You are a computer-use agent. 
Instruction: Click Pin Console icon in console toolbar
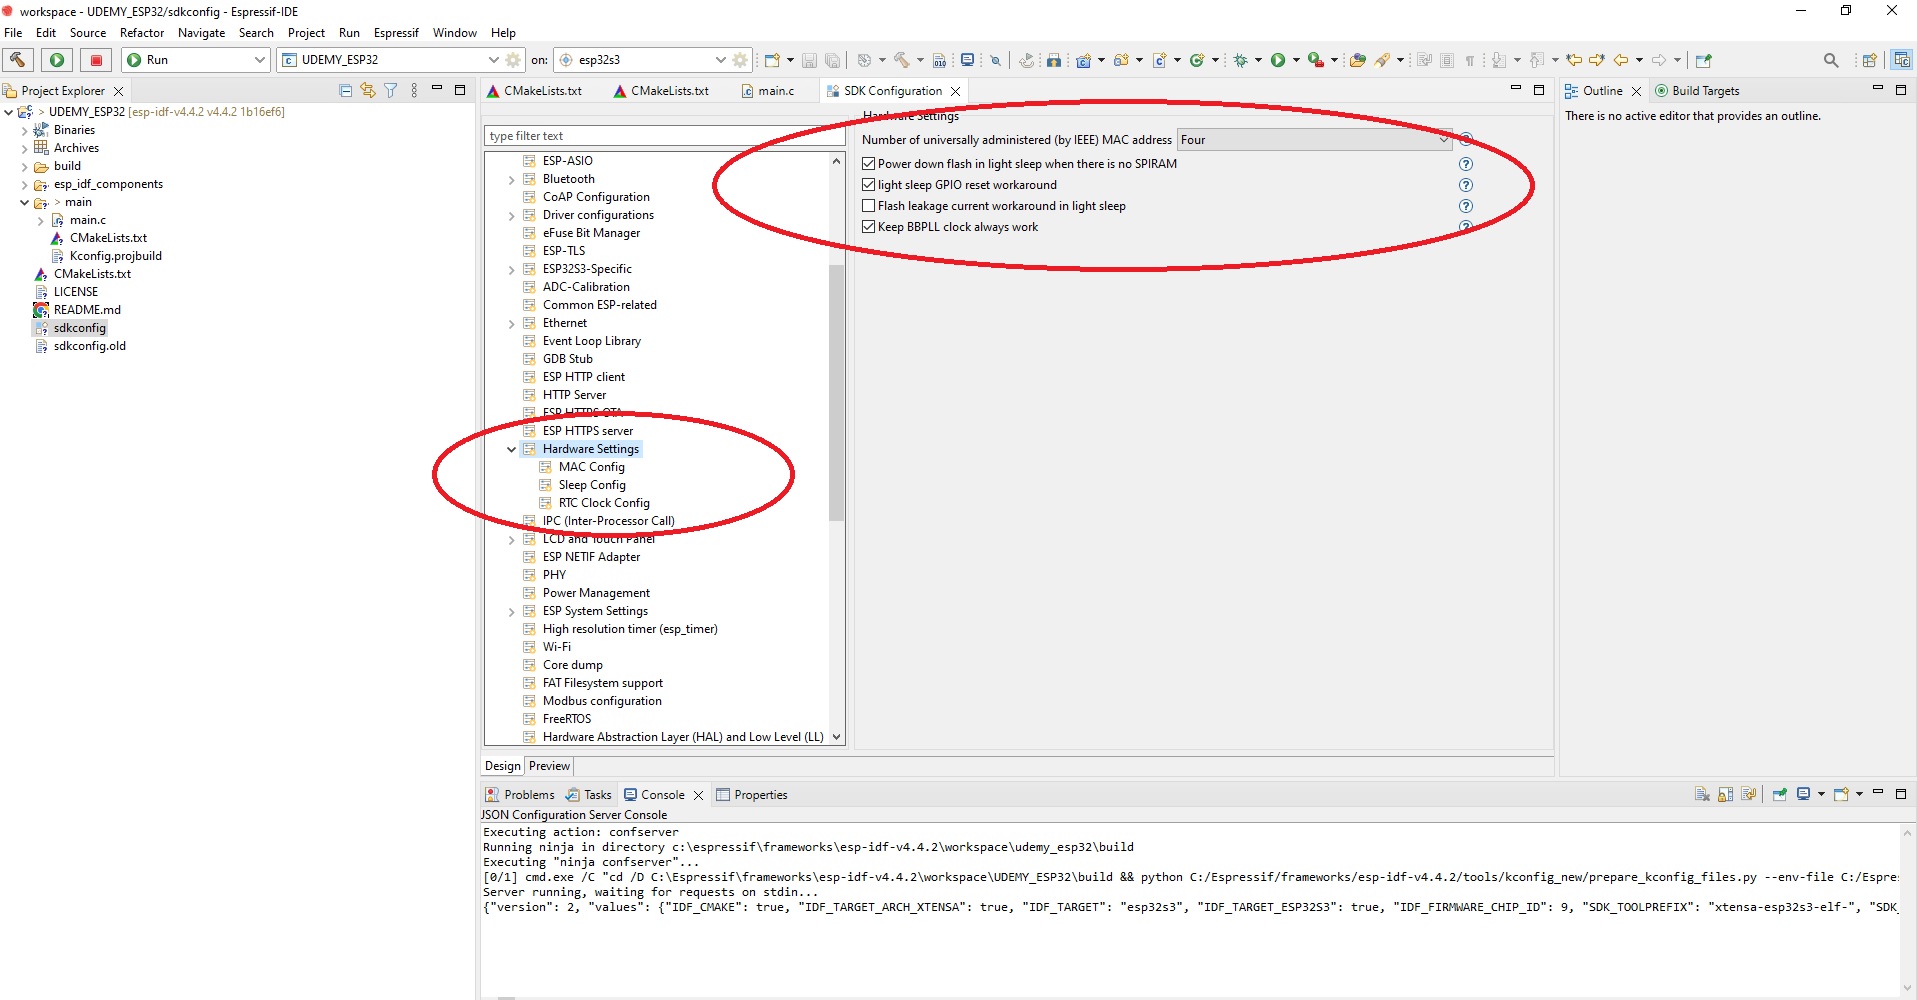pyautogui.click(x=1780, y=794)
